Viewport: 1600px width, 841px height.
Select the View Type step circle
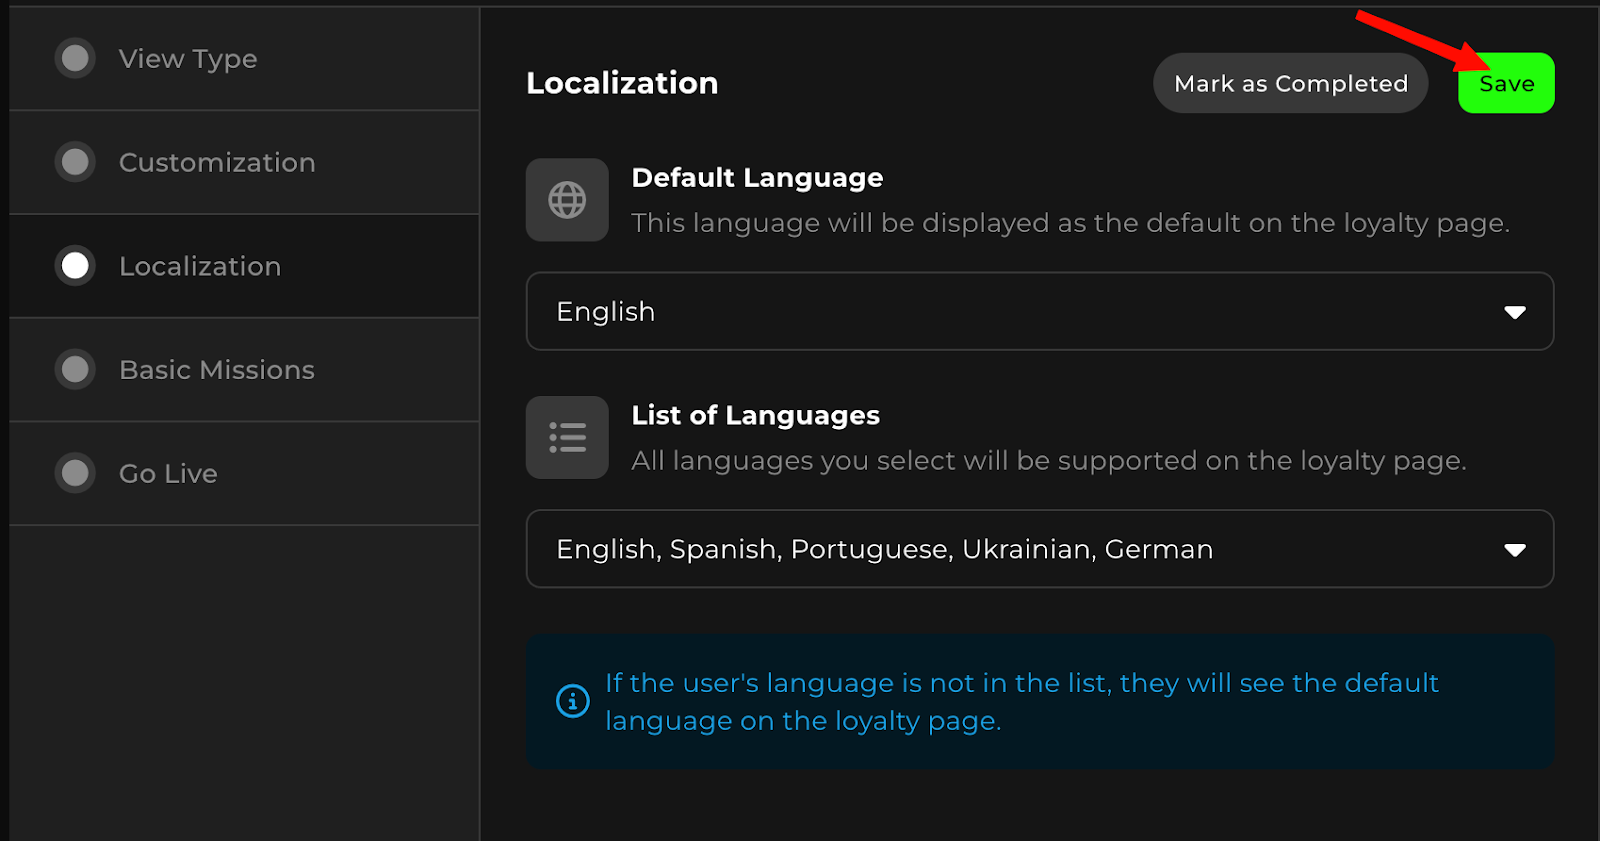pos(75,59)
